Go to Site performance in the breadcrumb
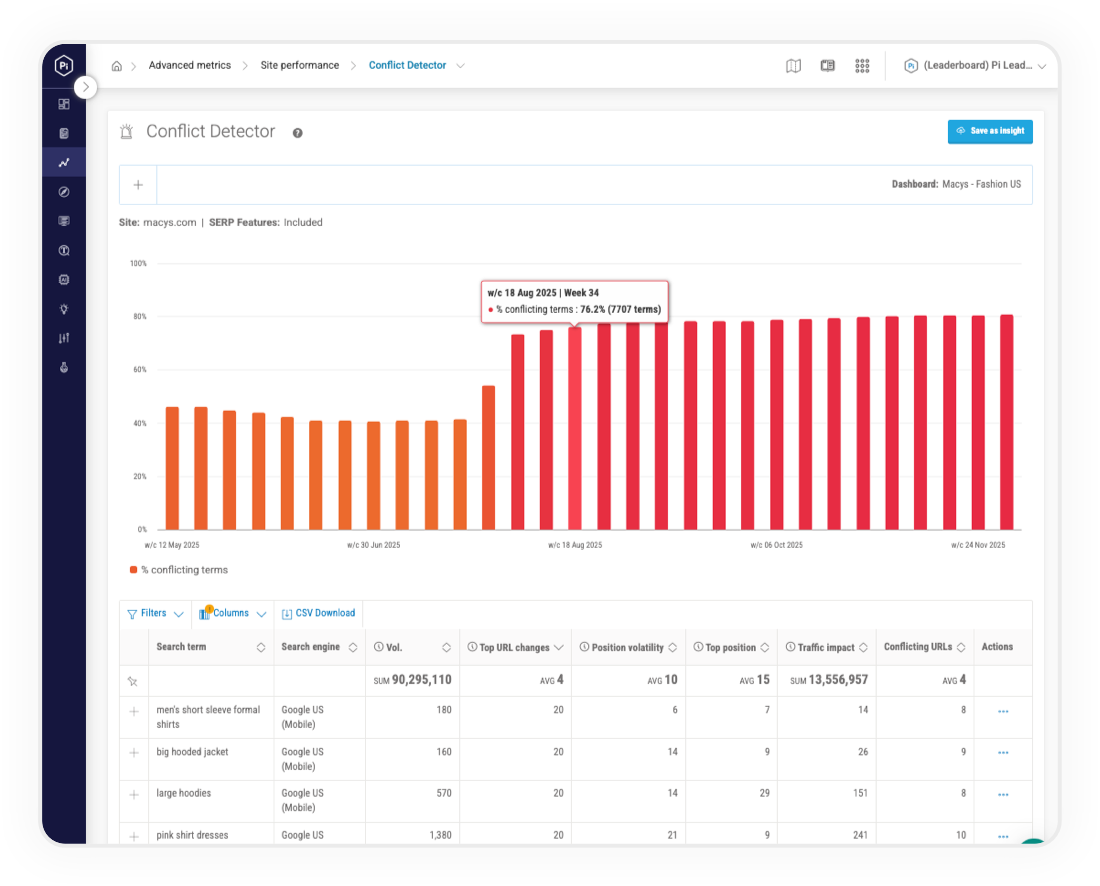 click(300, 65)
